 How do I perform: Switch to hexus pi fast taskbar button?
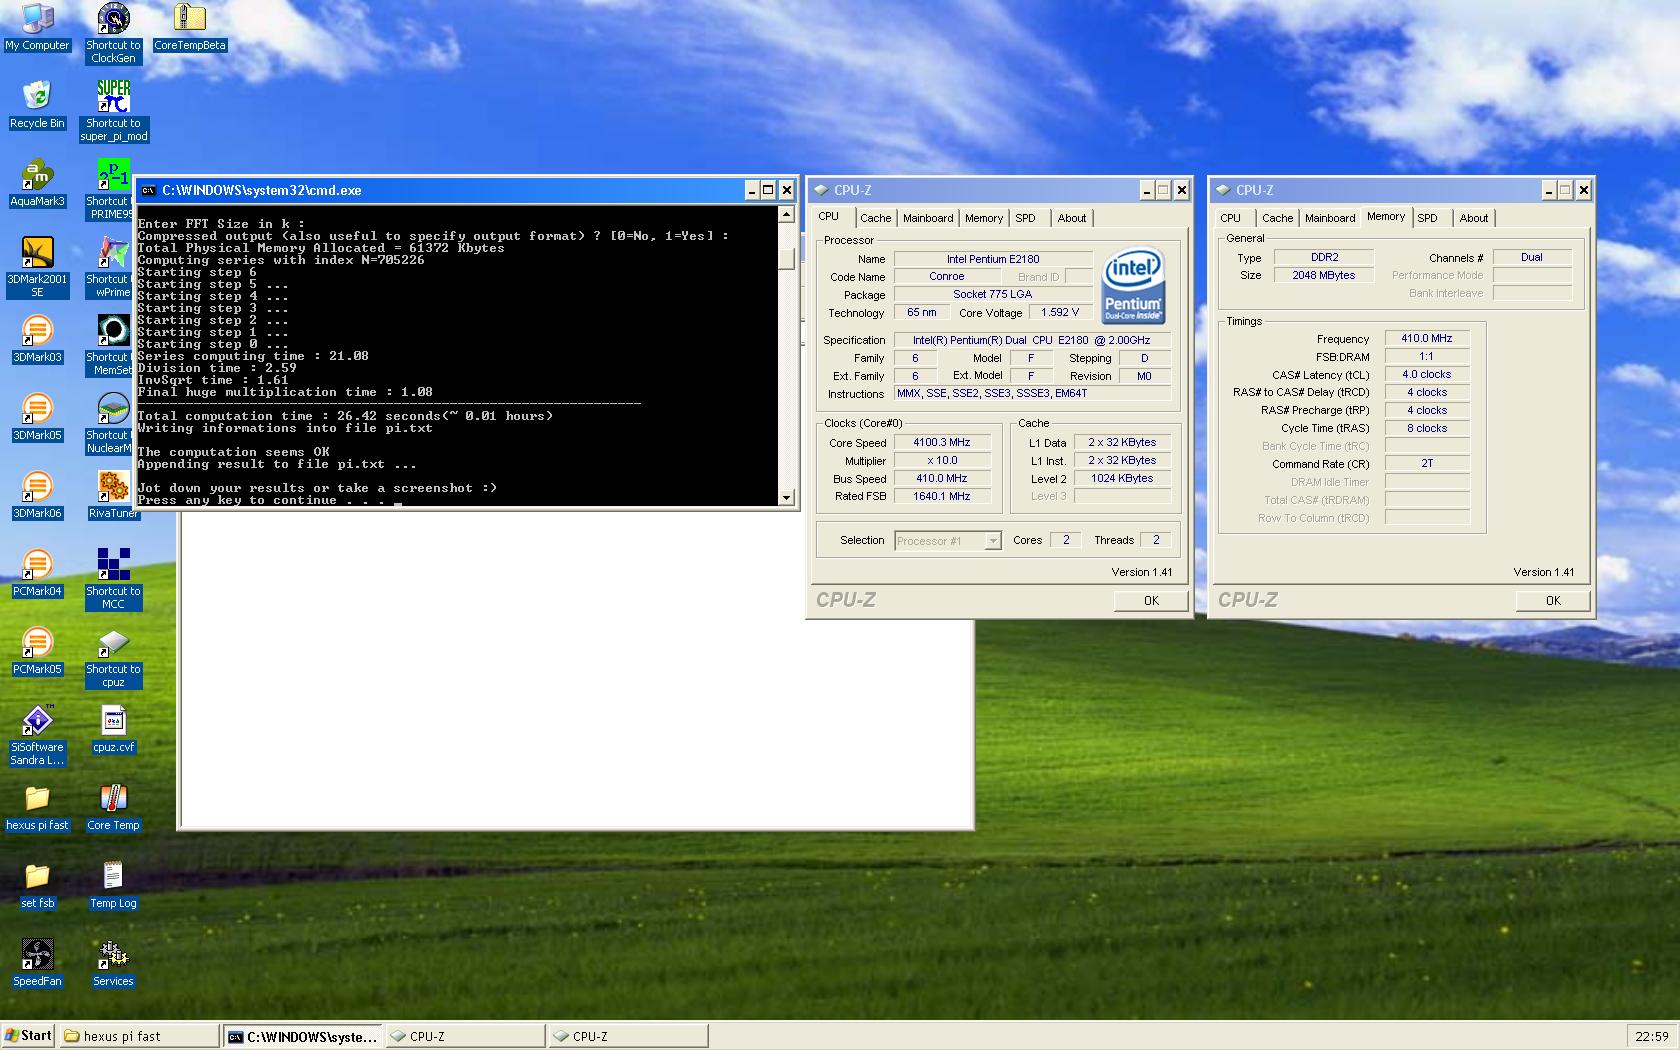click(x=139, y=1036)
